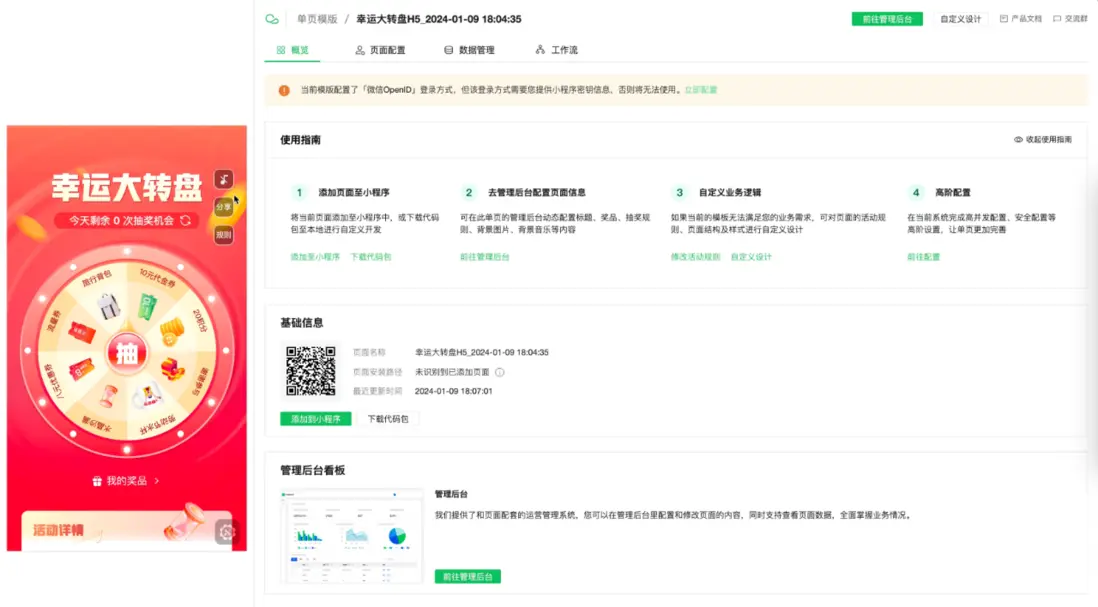The image size is (1098, 607).
Task: Open the 分享 share icon on the wheel preview
Action: click(x=225, y=205)
